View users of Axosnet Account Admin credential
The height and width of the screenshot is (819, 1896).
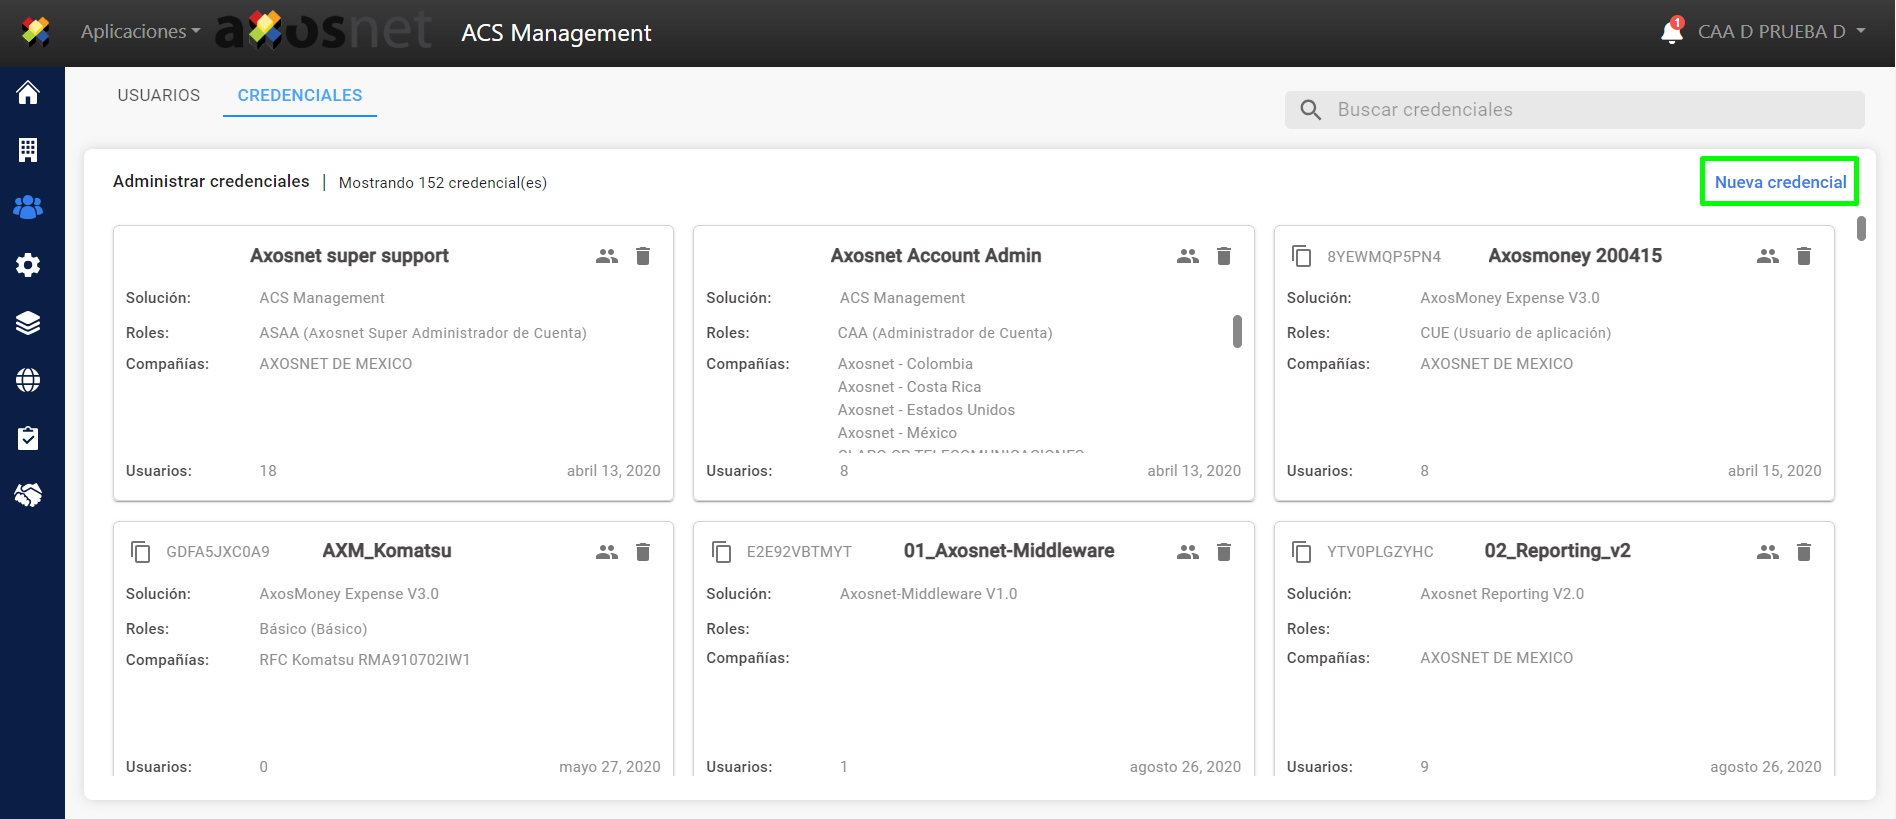1187,256
